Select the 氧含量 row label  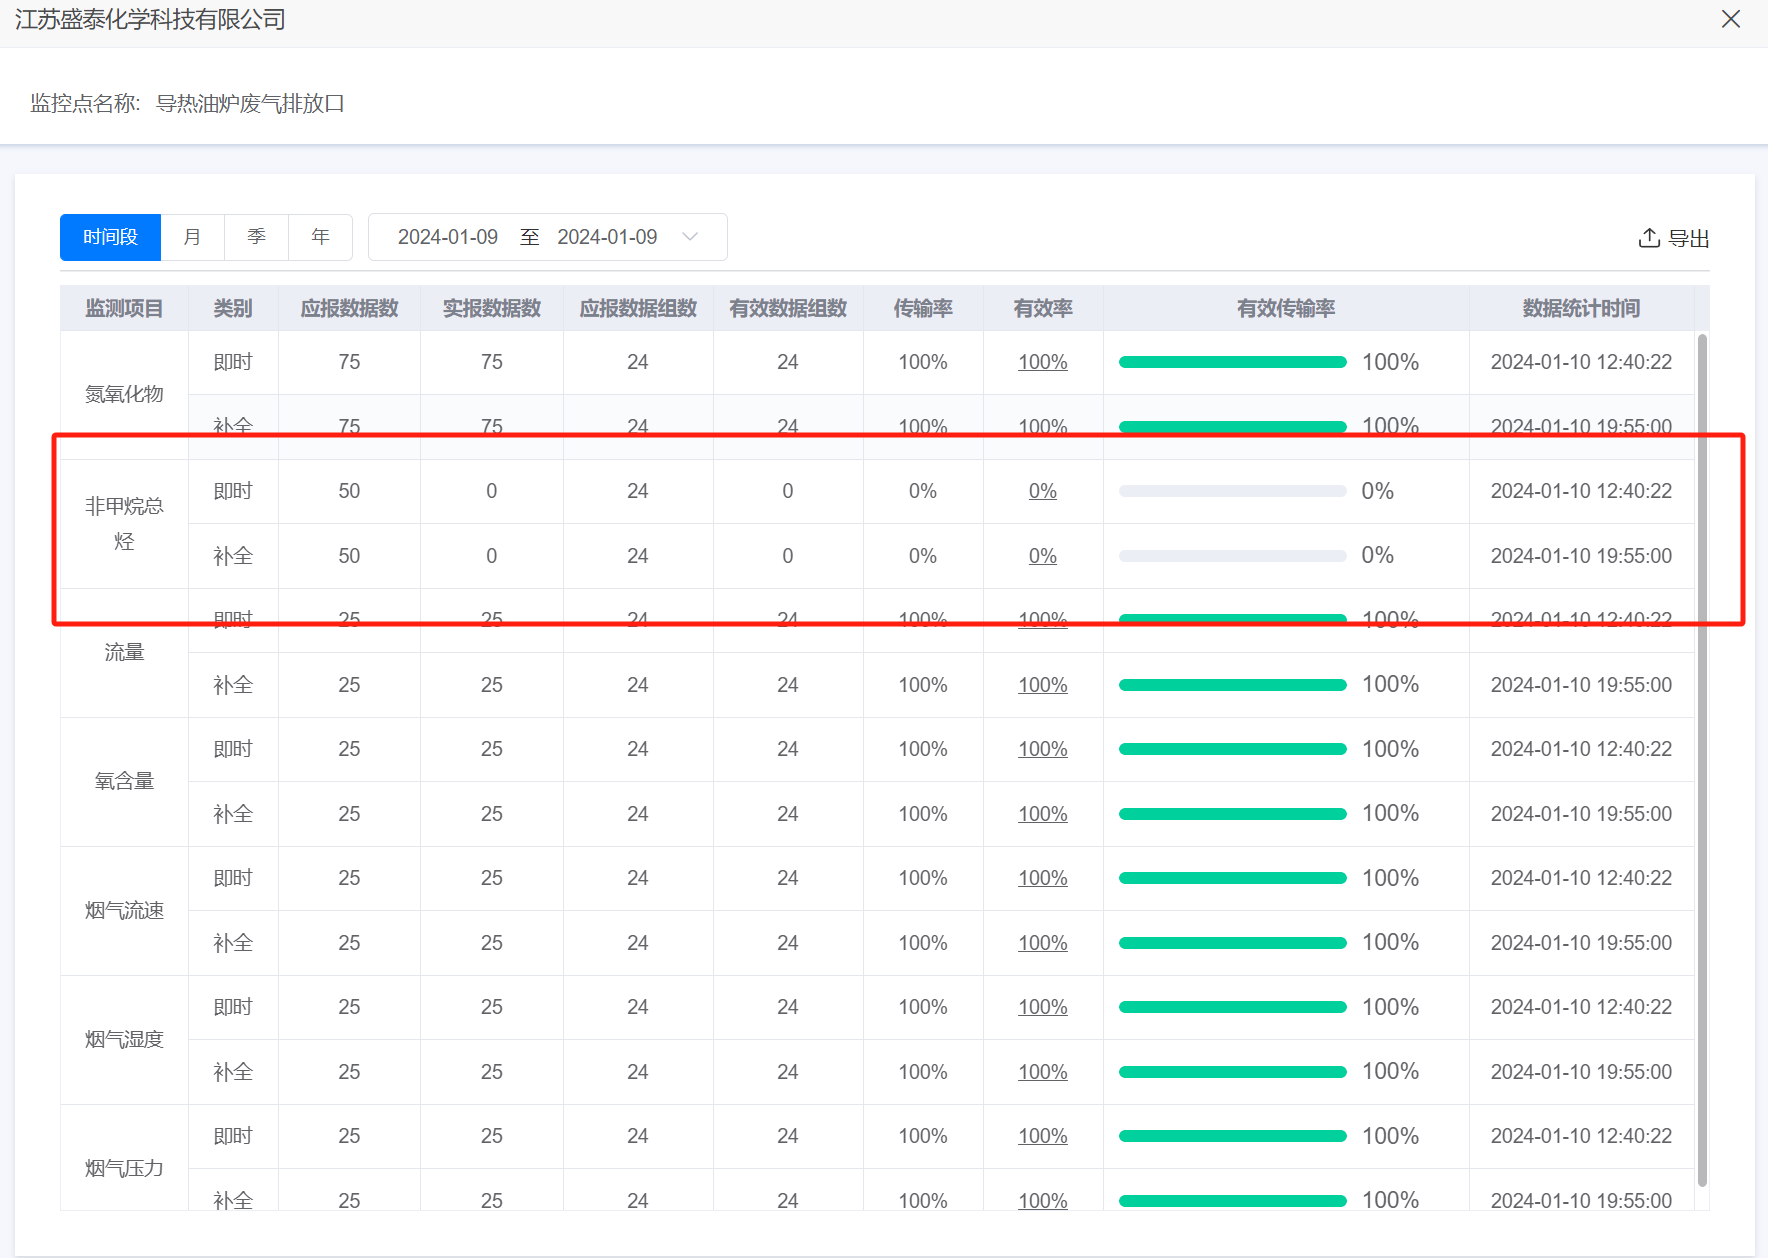tap(124, 781)
